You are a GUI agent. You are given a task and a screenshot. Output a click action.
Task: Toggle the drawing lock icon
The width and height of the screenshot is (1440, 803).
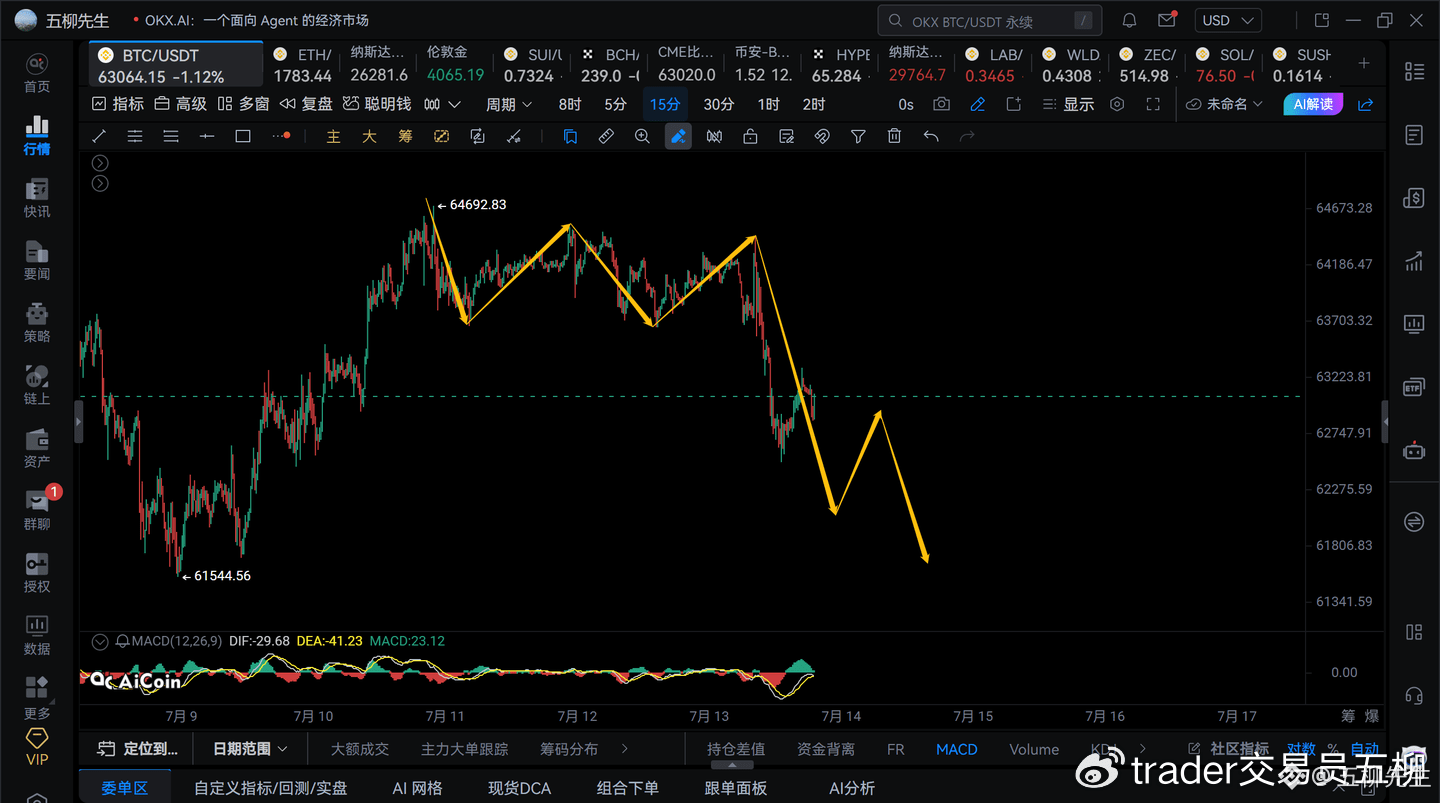750,136
